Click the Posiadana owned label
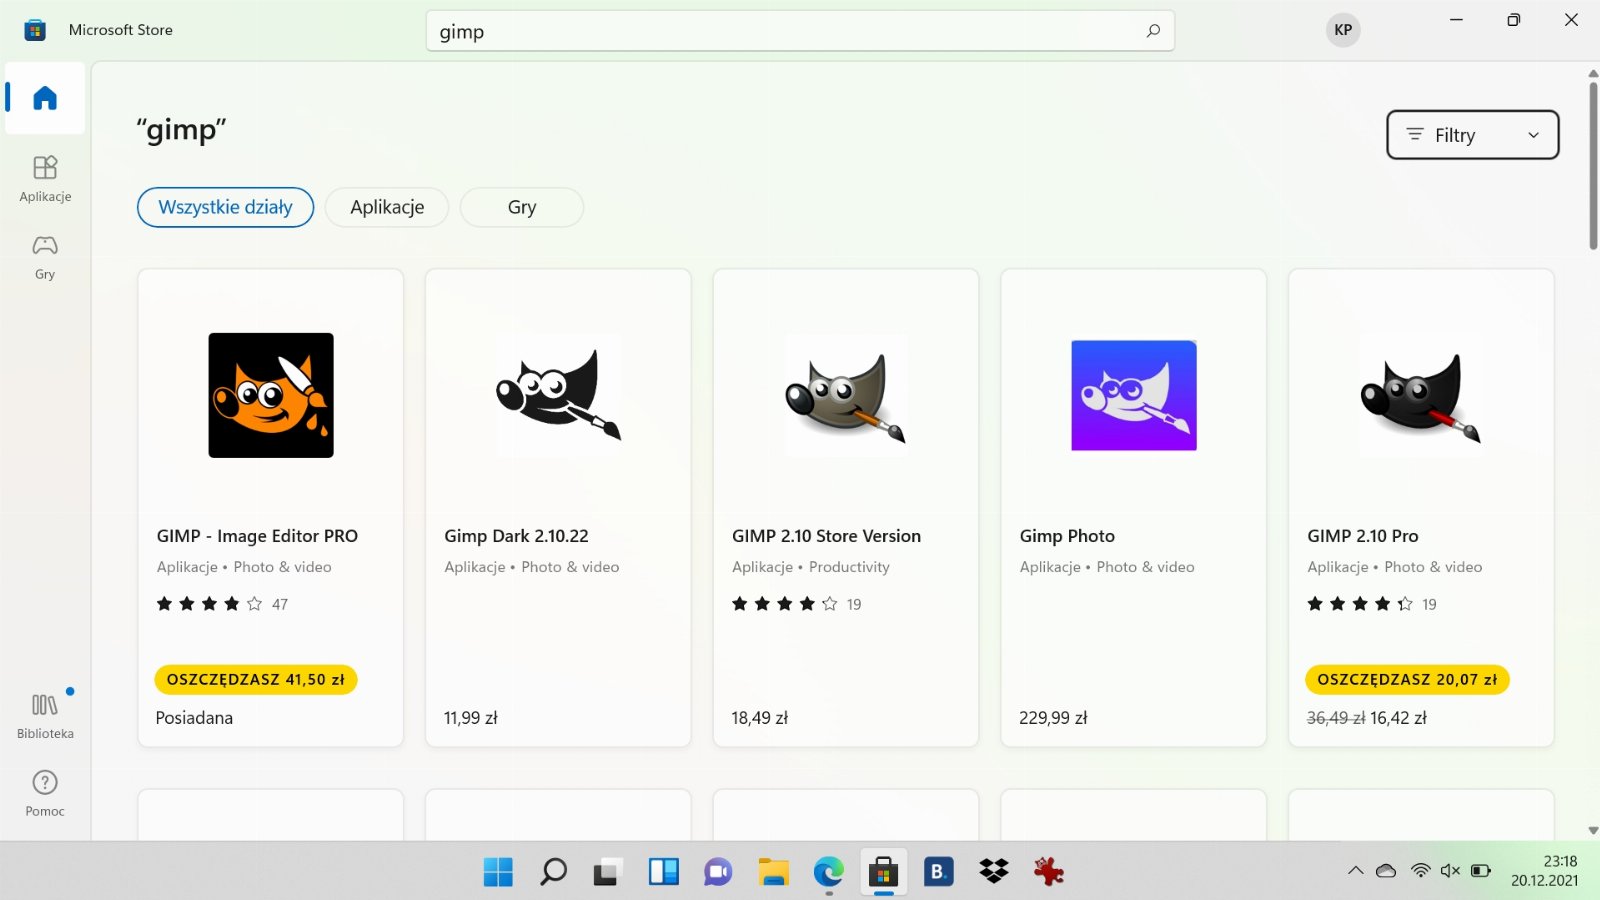The image size is (1600, 900). tap(194, 718)
